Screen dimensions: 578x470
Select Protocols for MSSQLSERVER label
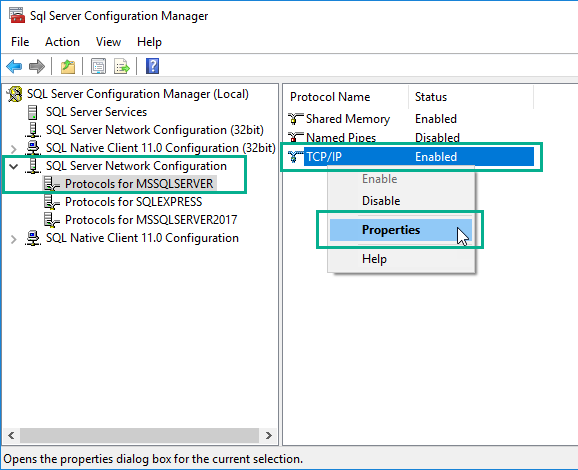tap(139, 184)
